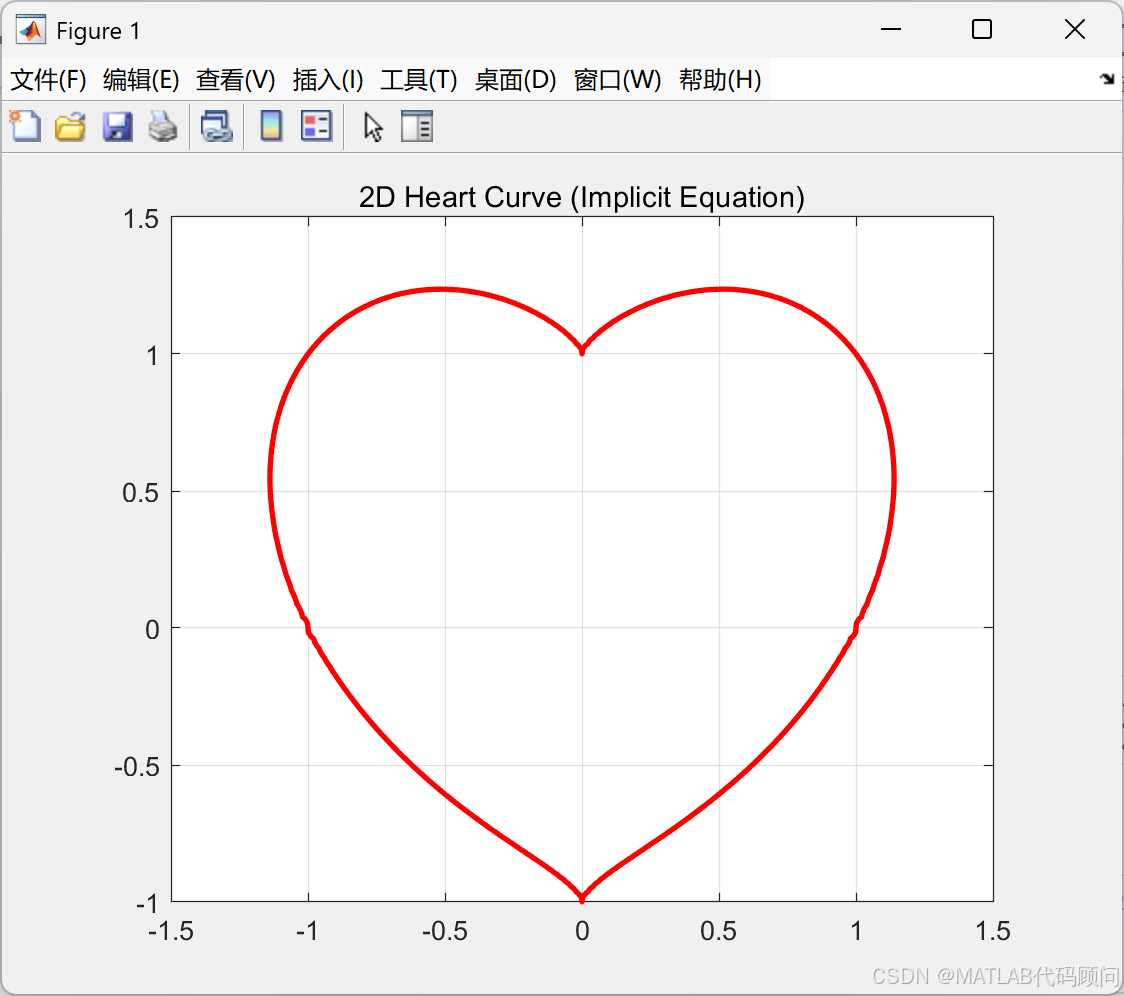Insert a legend via the toolbar icon
Screen dimensions: 1124x996
point(316,127)
